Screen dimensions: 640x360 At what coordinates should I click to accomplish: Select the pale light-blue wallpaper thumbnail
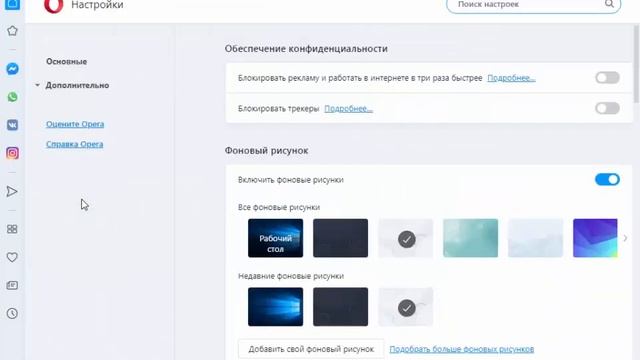[536, 238]
